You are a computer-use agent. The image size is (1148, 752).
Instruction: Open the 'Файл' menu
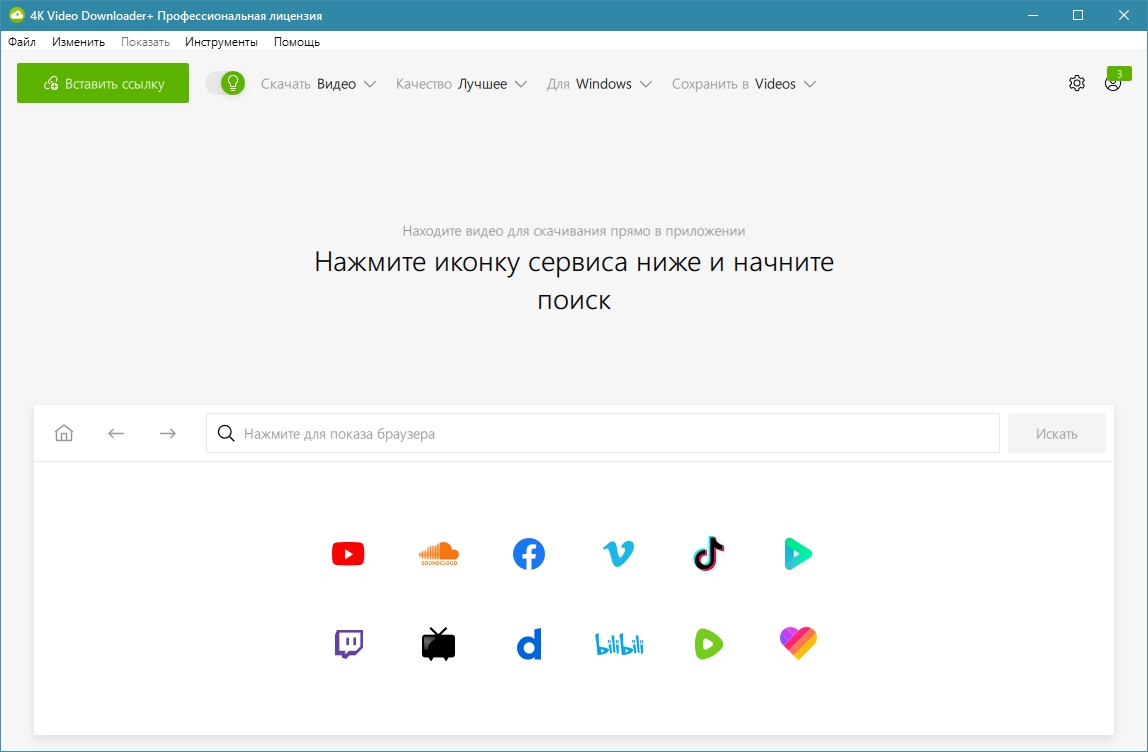[22, 42]
